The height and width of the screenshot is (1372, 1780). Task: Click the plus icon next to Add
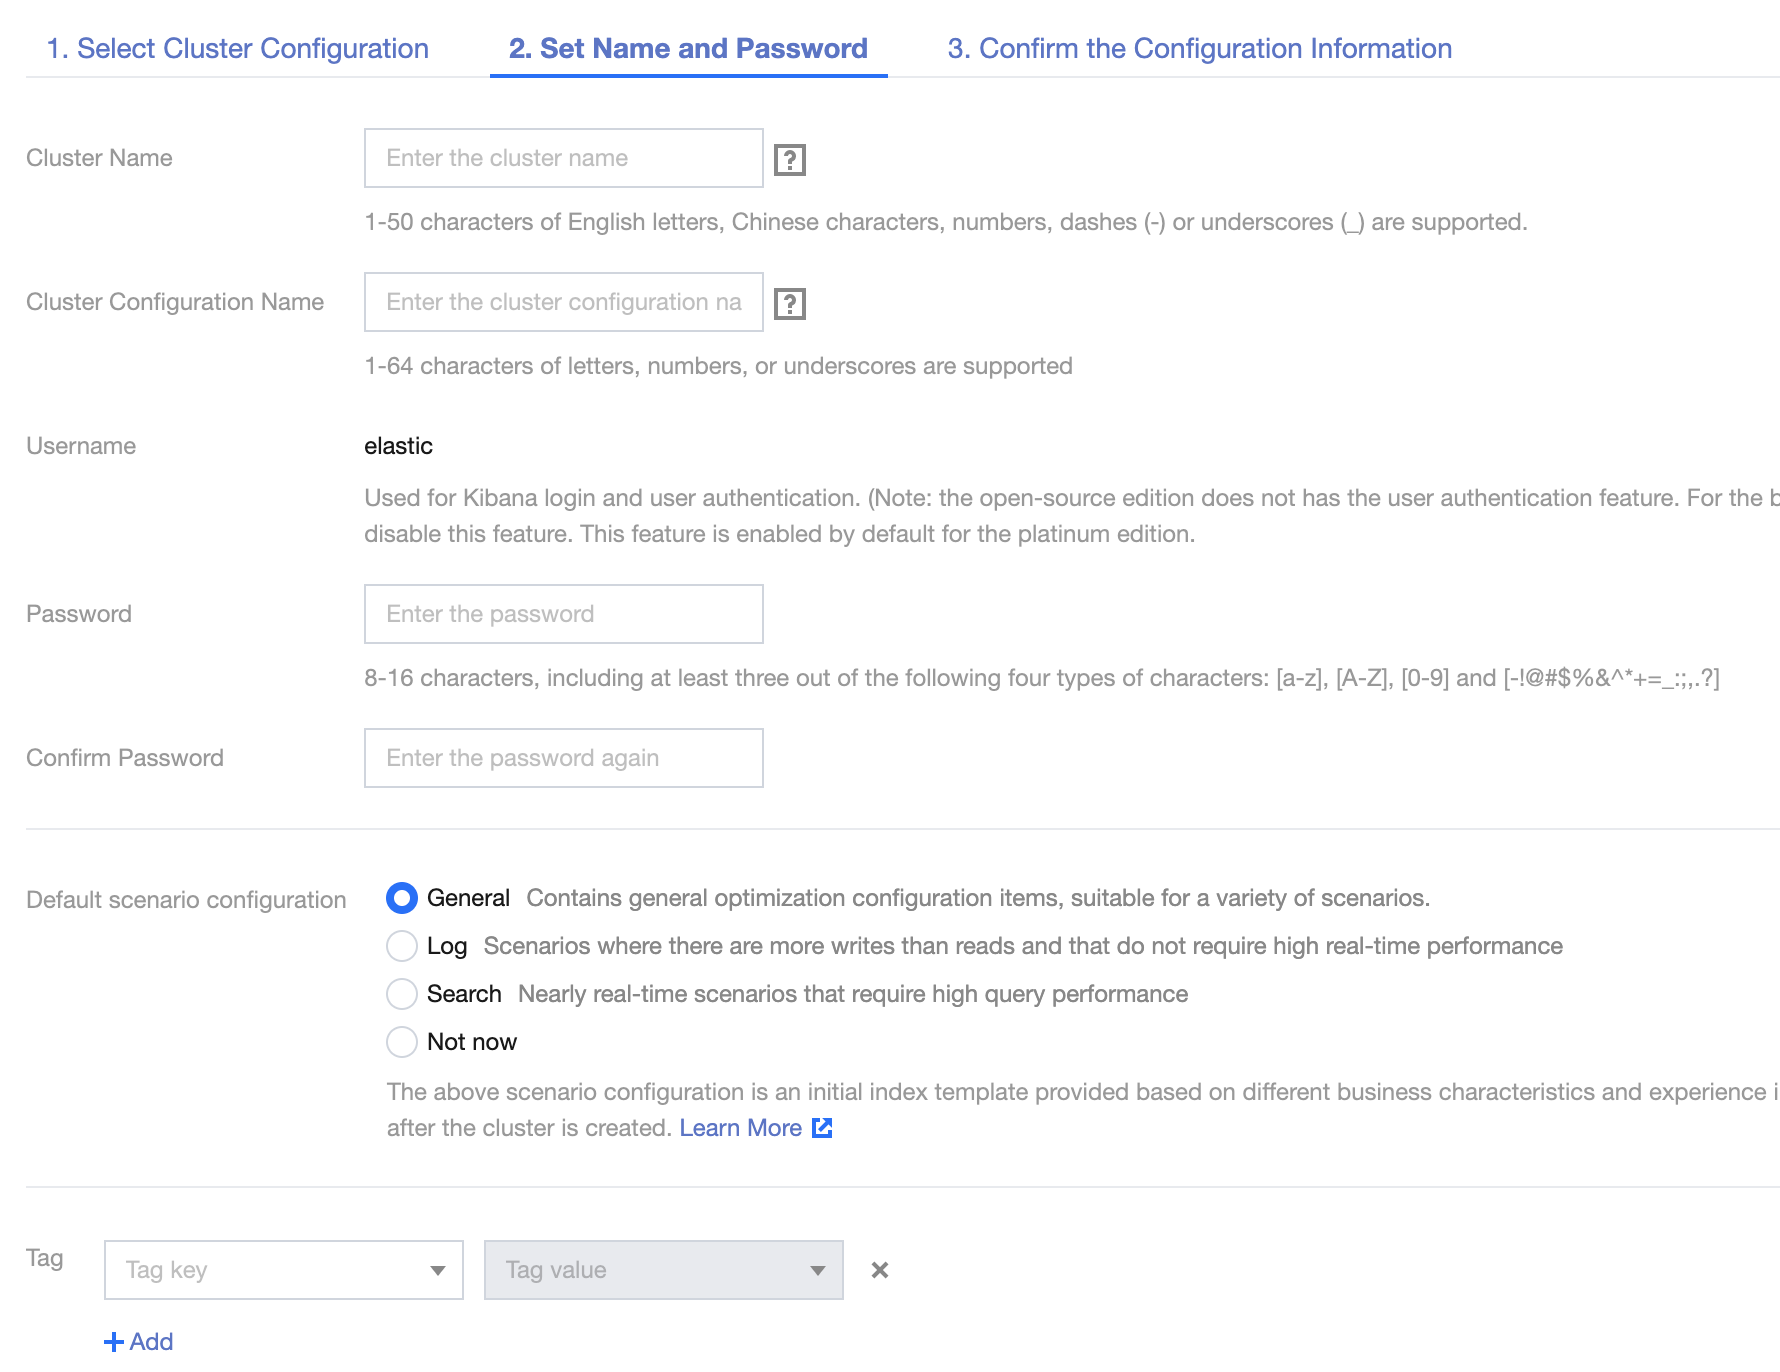pos(114,1342)
